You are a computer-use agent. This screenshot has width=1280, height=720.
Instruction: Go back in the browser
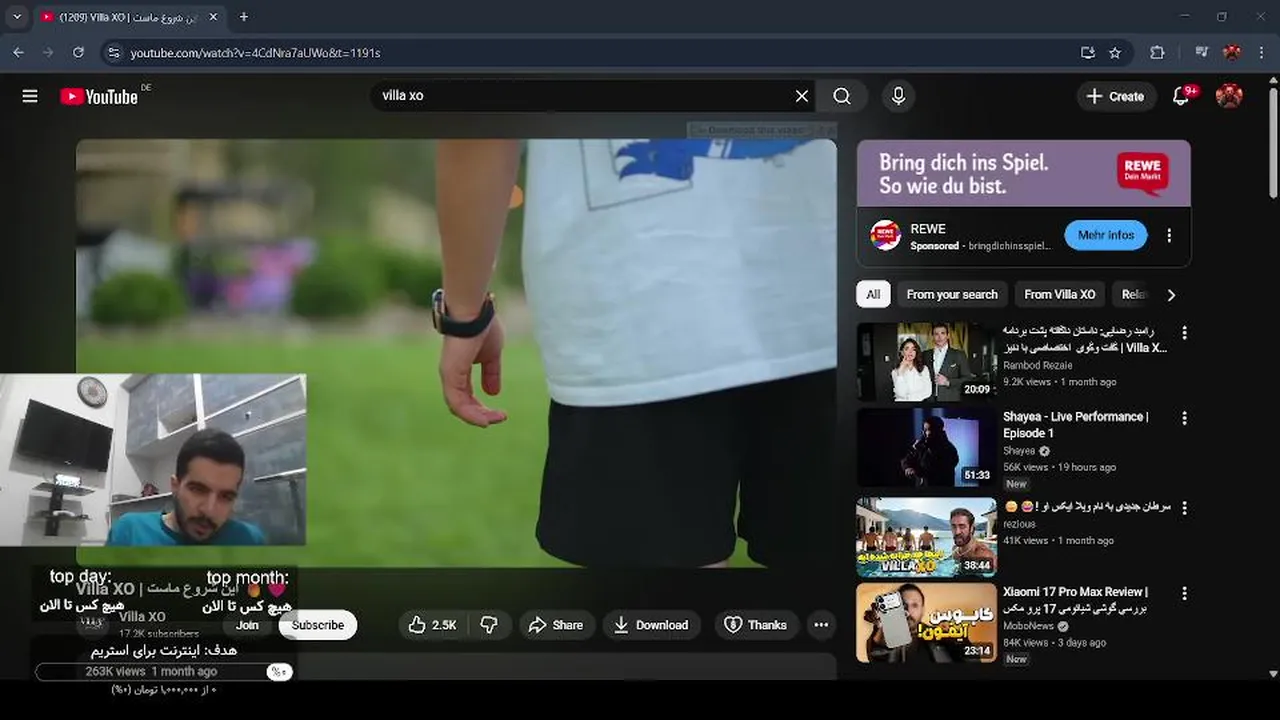pyautogui.click(x=18, y=53)
